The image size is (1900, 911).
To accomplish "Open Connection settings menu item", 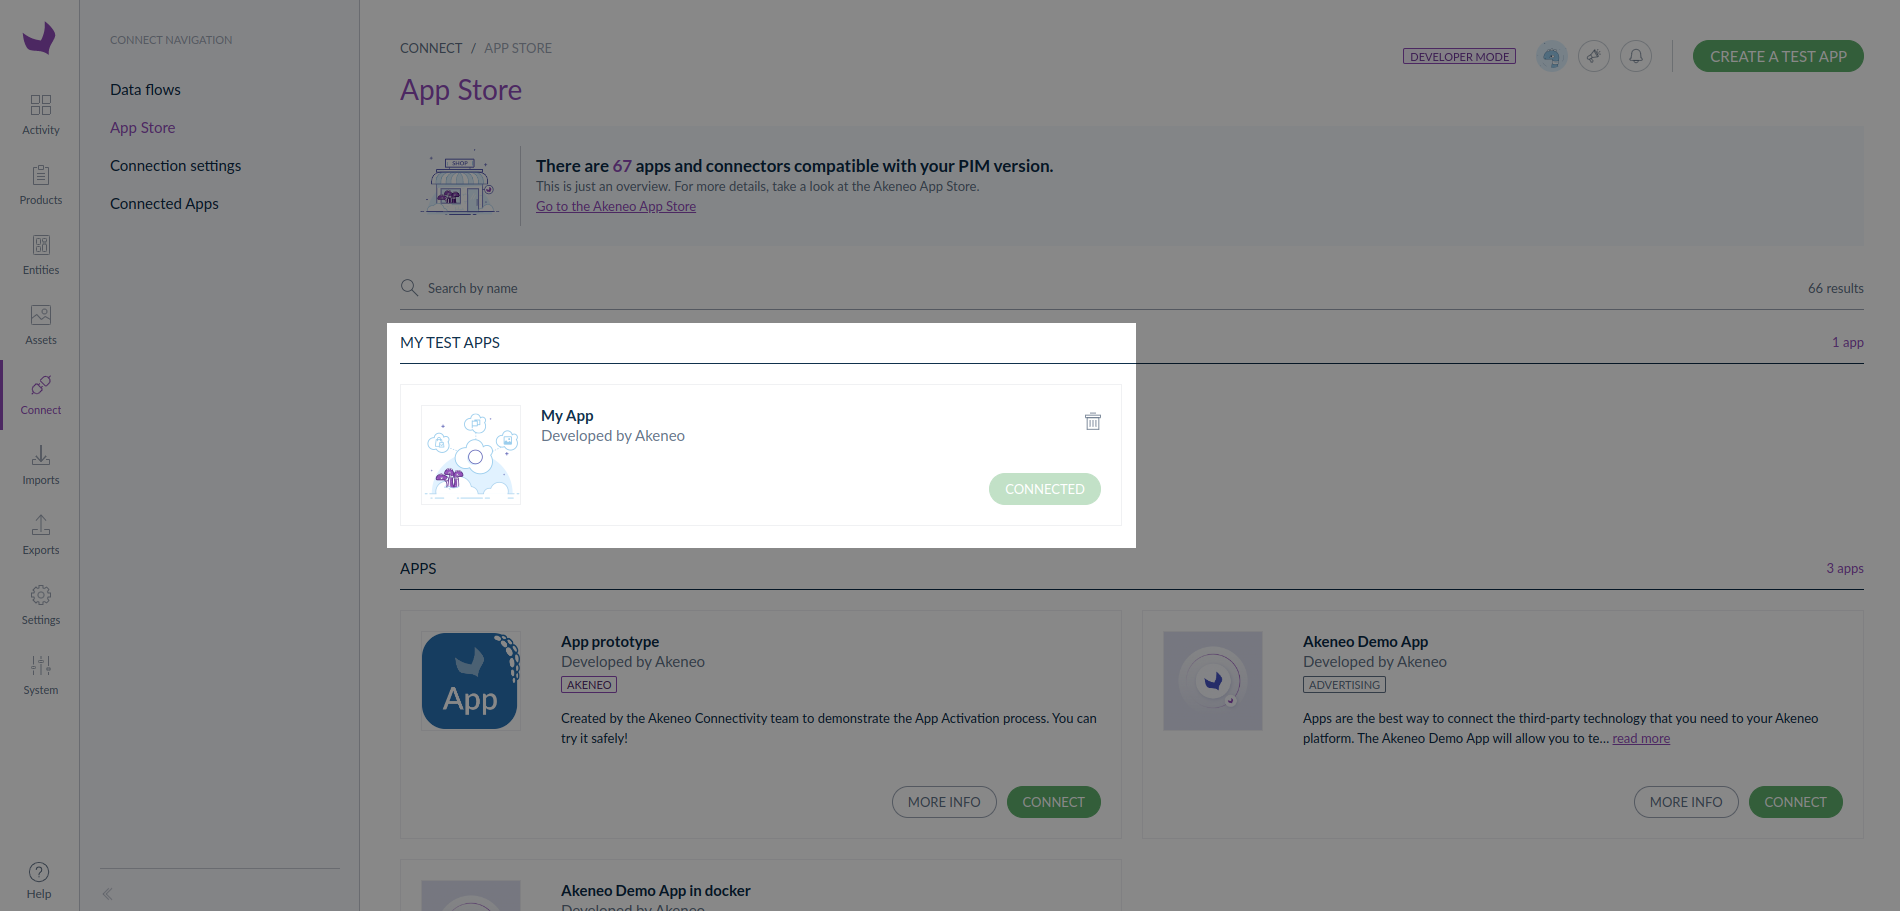I will pos(175,165).
